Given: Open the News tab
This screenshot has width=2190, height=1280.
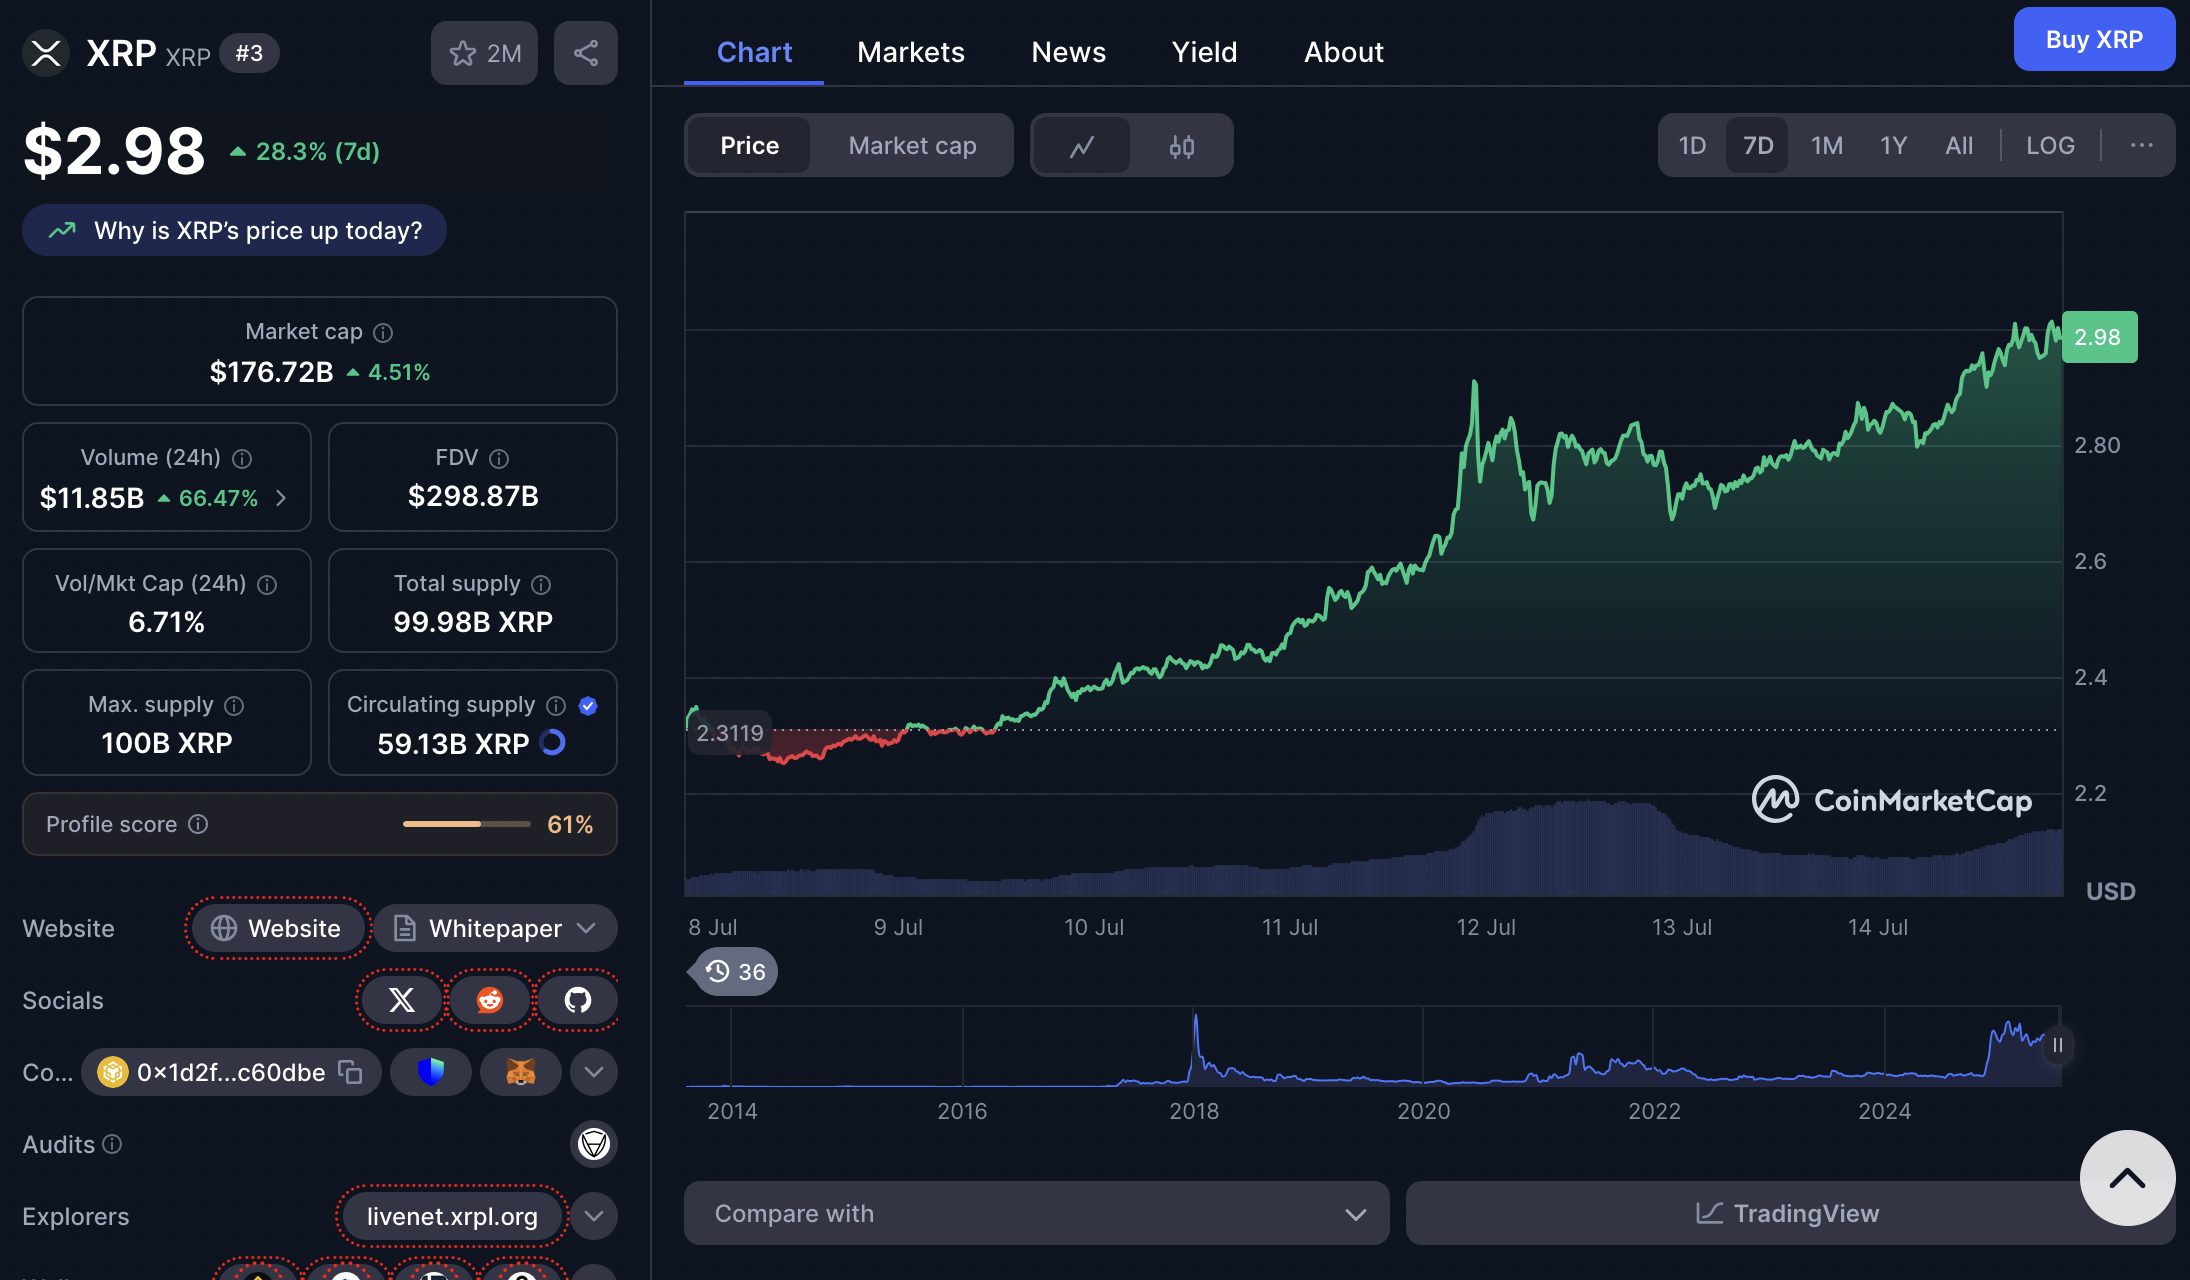Looking at the screenshot, I should [x=1068, y=52].
